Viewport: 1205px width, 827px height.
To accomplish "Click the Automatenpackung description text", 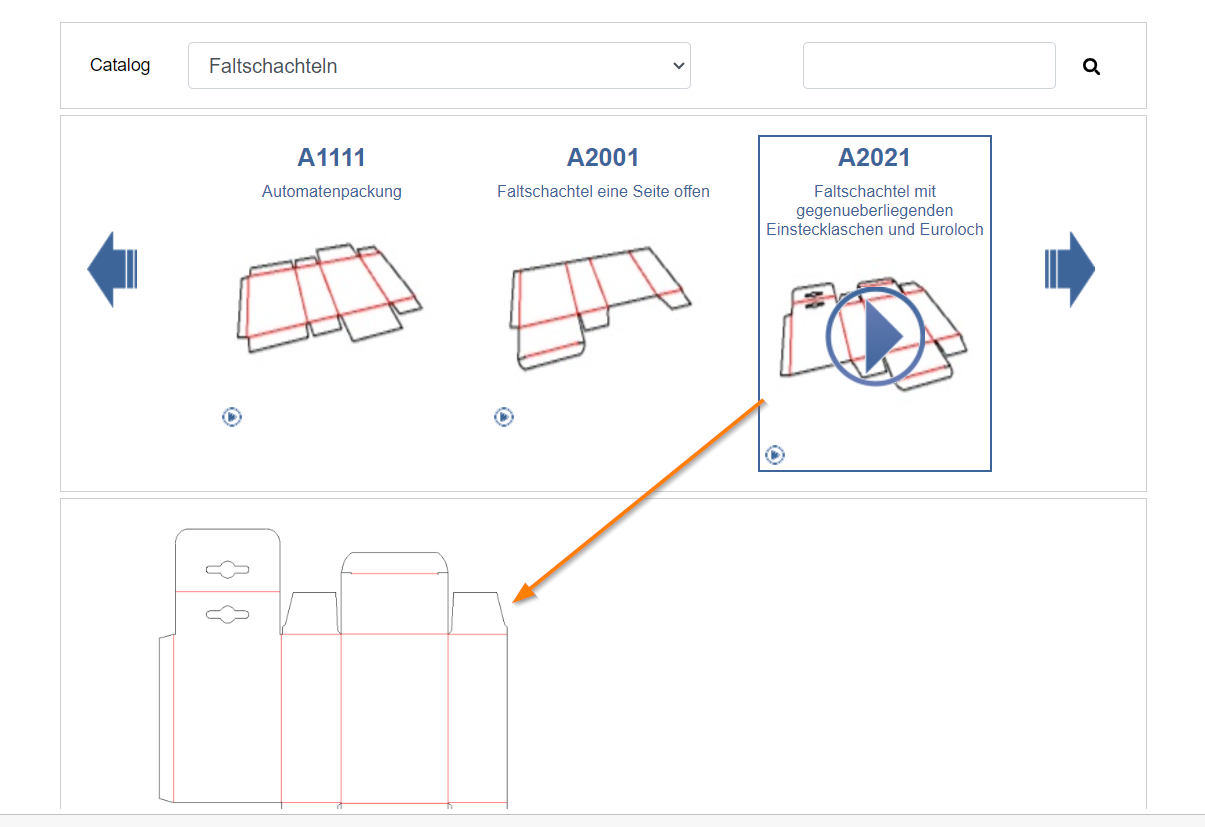I will click(x=332, y=191).
